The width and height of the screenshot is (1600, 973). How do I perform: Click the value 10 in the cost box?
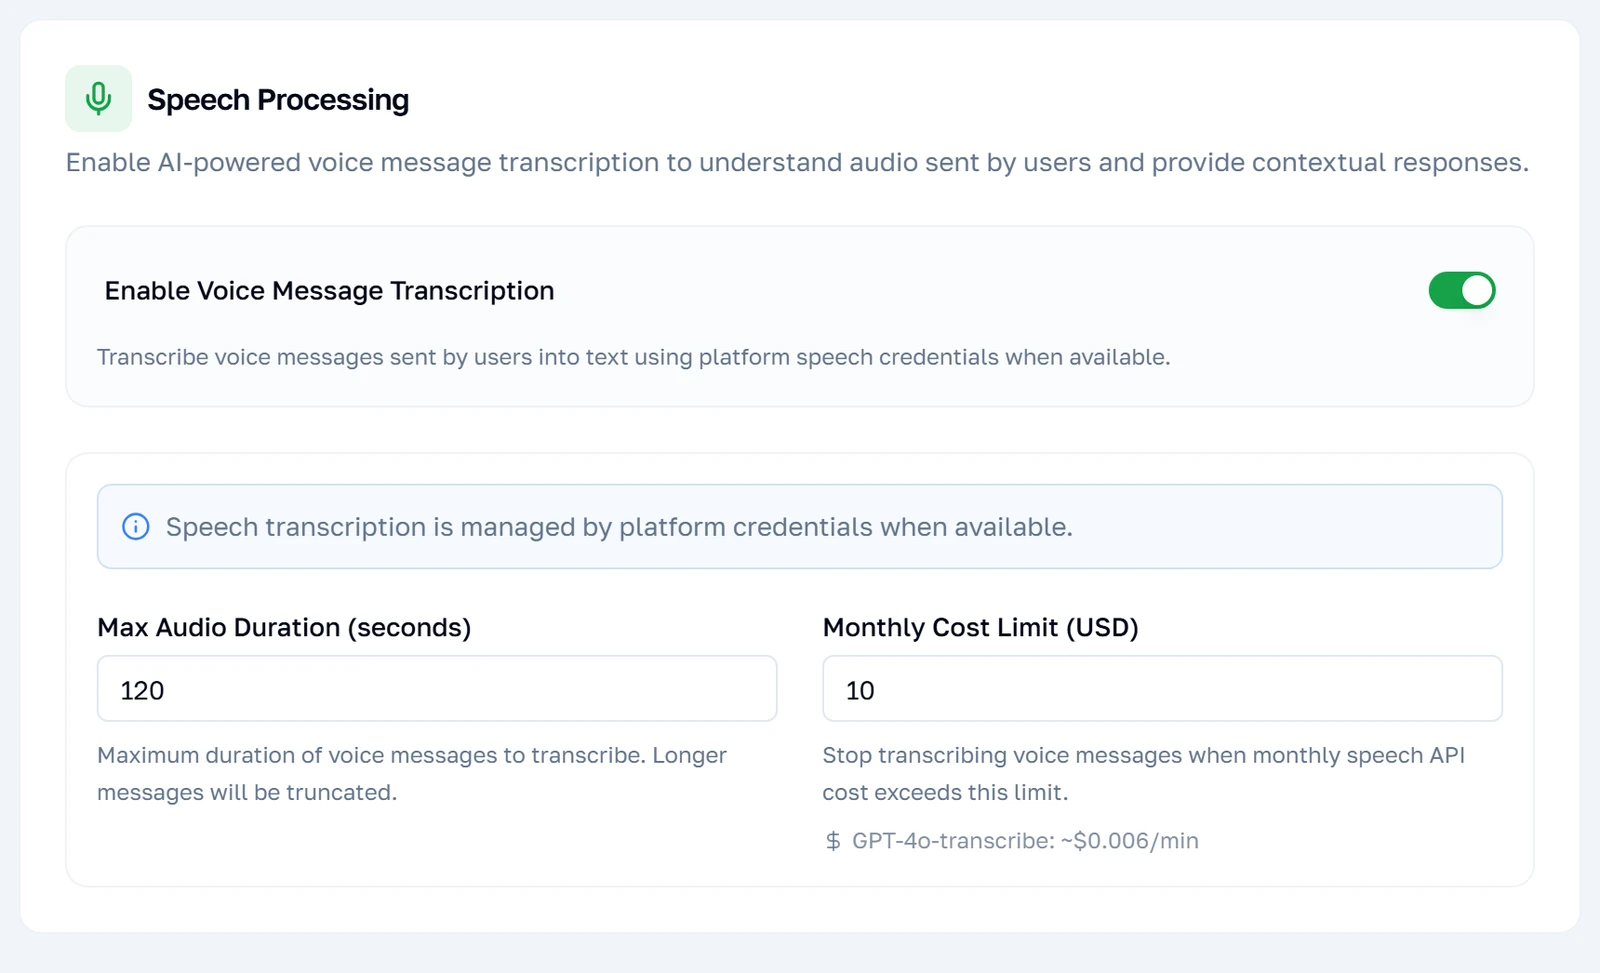tap(860, 691)
